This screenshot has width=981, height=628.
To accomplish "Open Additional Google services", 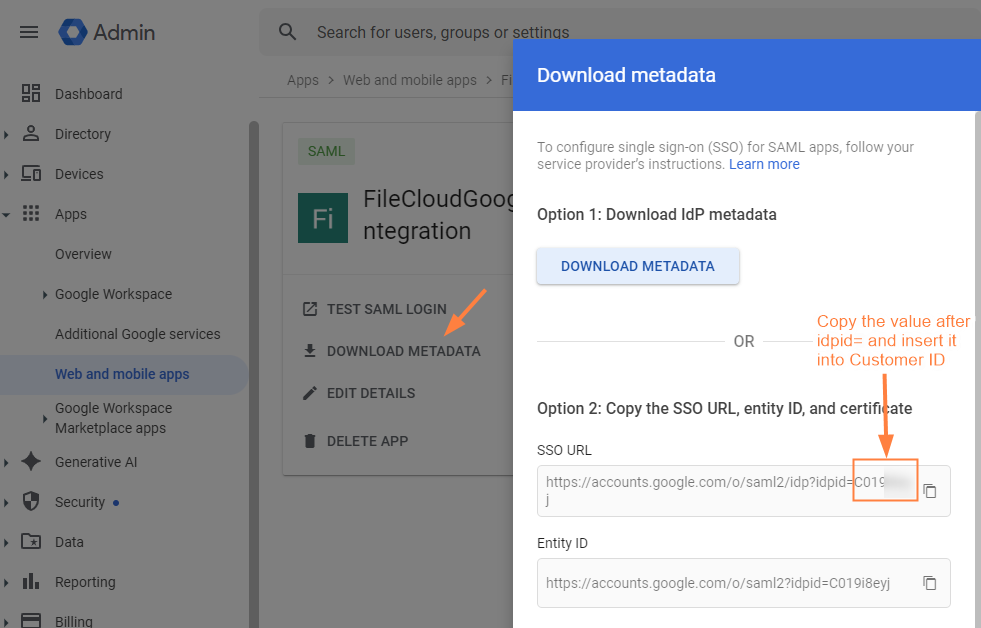I will tap(137, 334).
